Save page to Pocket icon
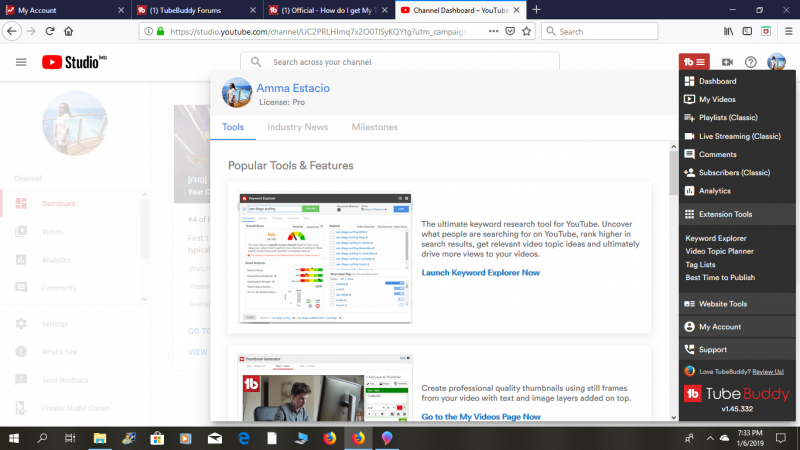Viewport: 800px width, 450px height. 511,31
